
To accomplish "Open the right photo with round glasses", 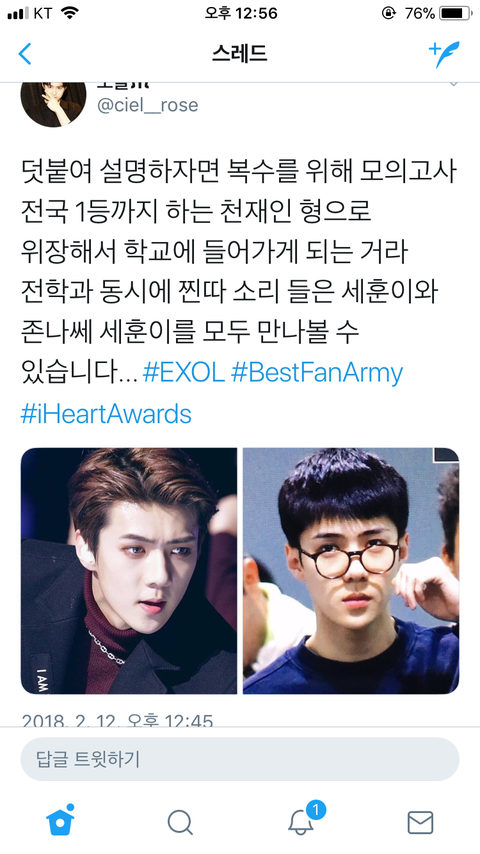I will [x=351, y=571].
